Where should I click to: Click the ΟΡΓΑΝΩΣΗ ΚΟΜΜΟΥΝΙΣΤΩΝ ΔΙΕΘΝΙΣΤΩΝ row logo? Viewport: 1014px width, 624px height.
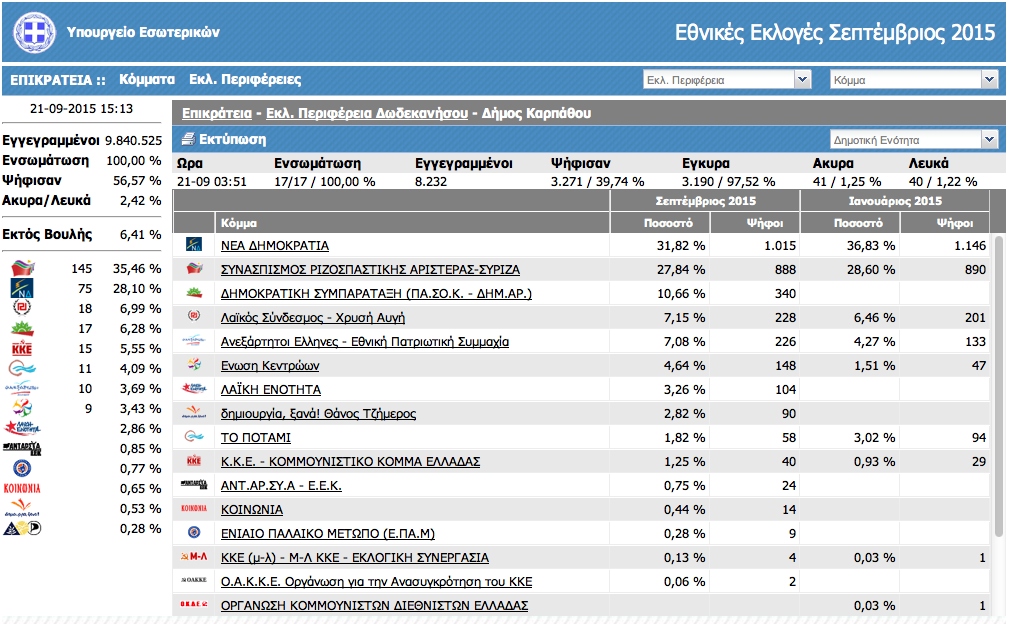194,604
